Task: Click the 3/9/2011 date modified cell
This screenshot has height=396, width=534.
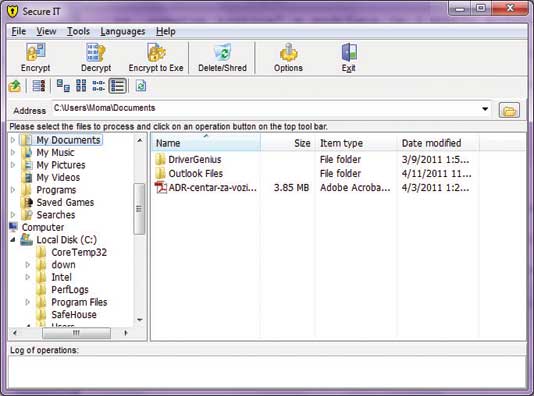Action: [435, 159]
